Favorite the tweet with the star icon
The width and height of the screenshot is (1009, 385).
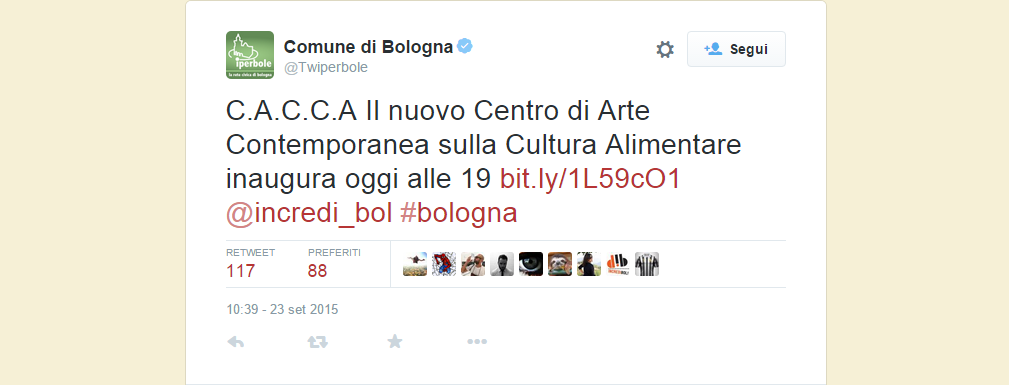click(394, 341)
